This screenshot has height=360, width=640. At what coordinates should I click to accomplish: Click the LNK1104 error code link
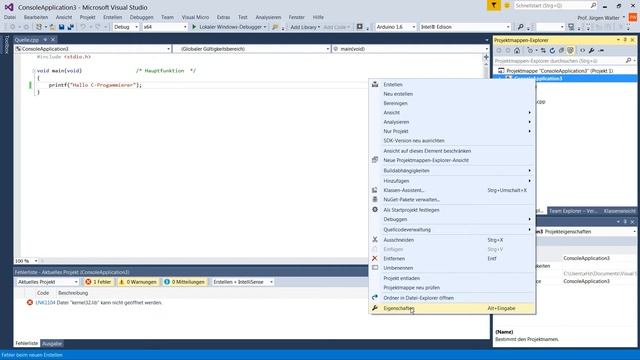[45, 303]
